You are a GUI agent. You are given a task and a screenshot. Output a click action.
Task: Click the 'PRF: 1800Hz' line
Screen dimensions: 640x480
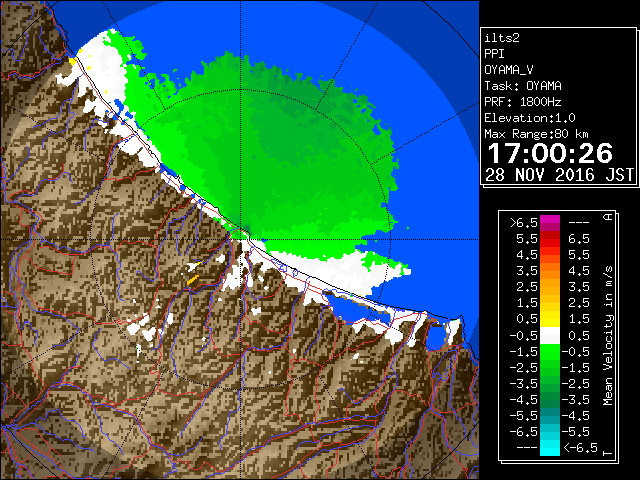pos(523,102)
